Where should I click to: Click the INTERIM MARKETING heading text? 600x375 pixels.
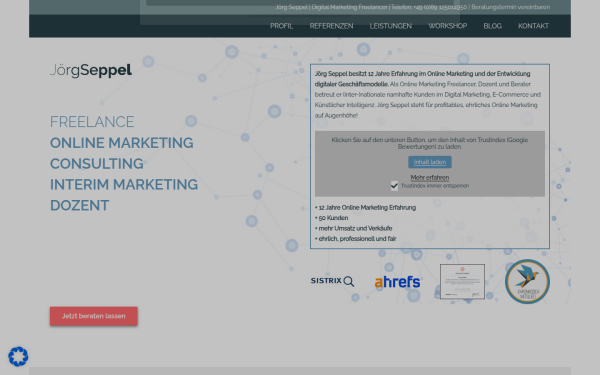[124, 184]
